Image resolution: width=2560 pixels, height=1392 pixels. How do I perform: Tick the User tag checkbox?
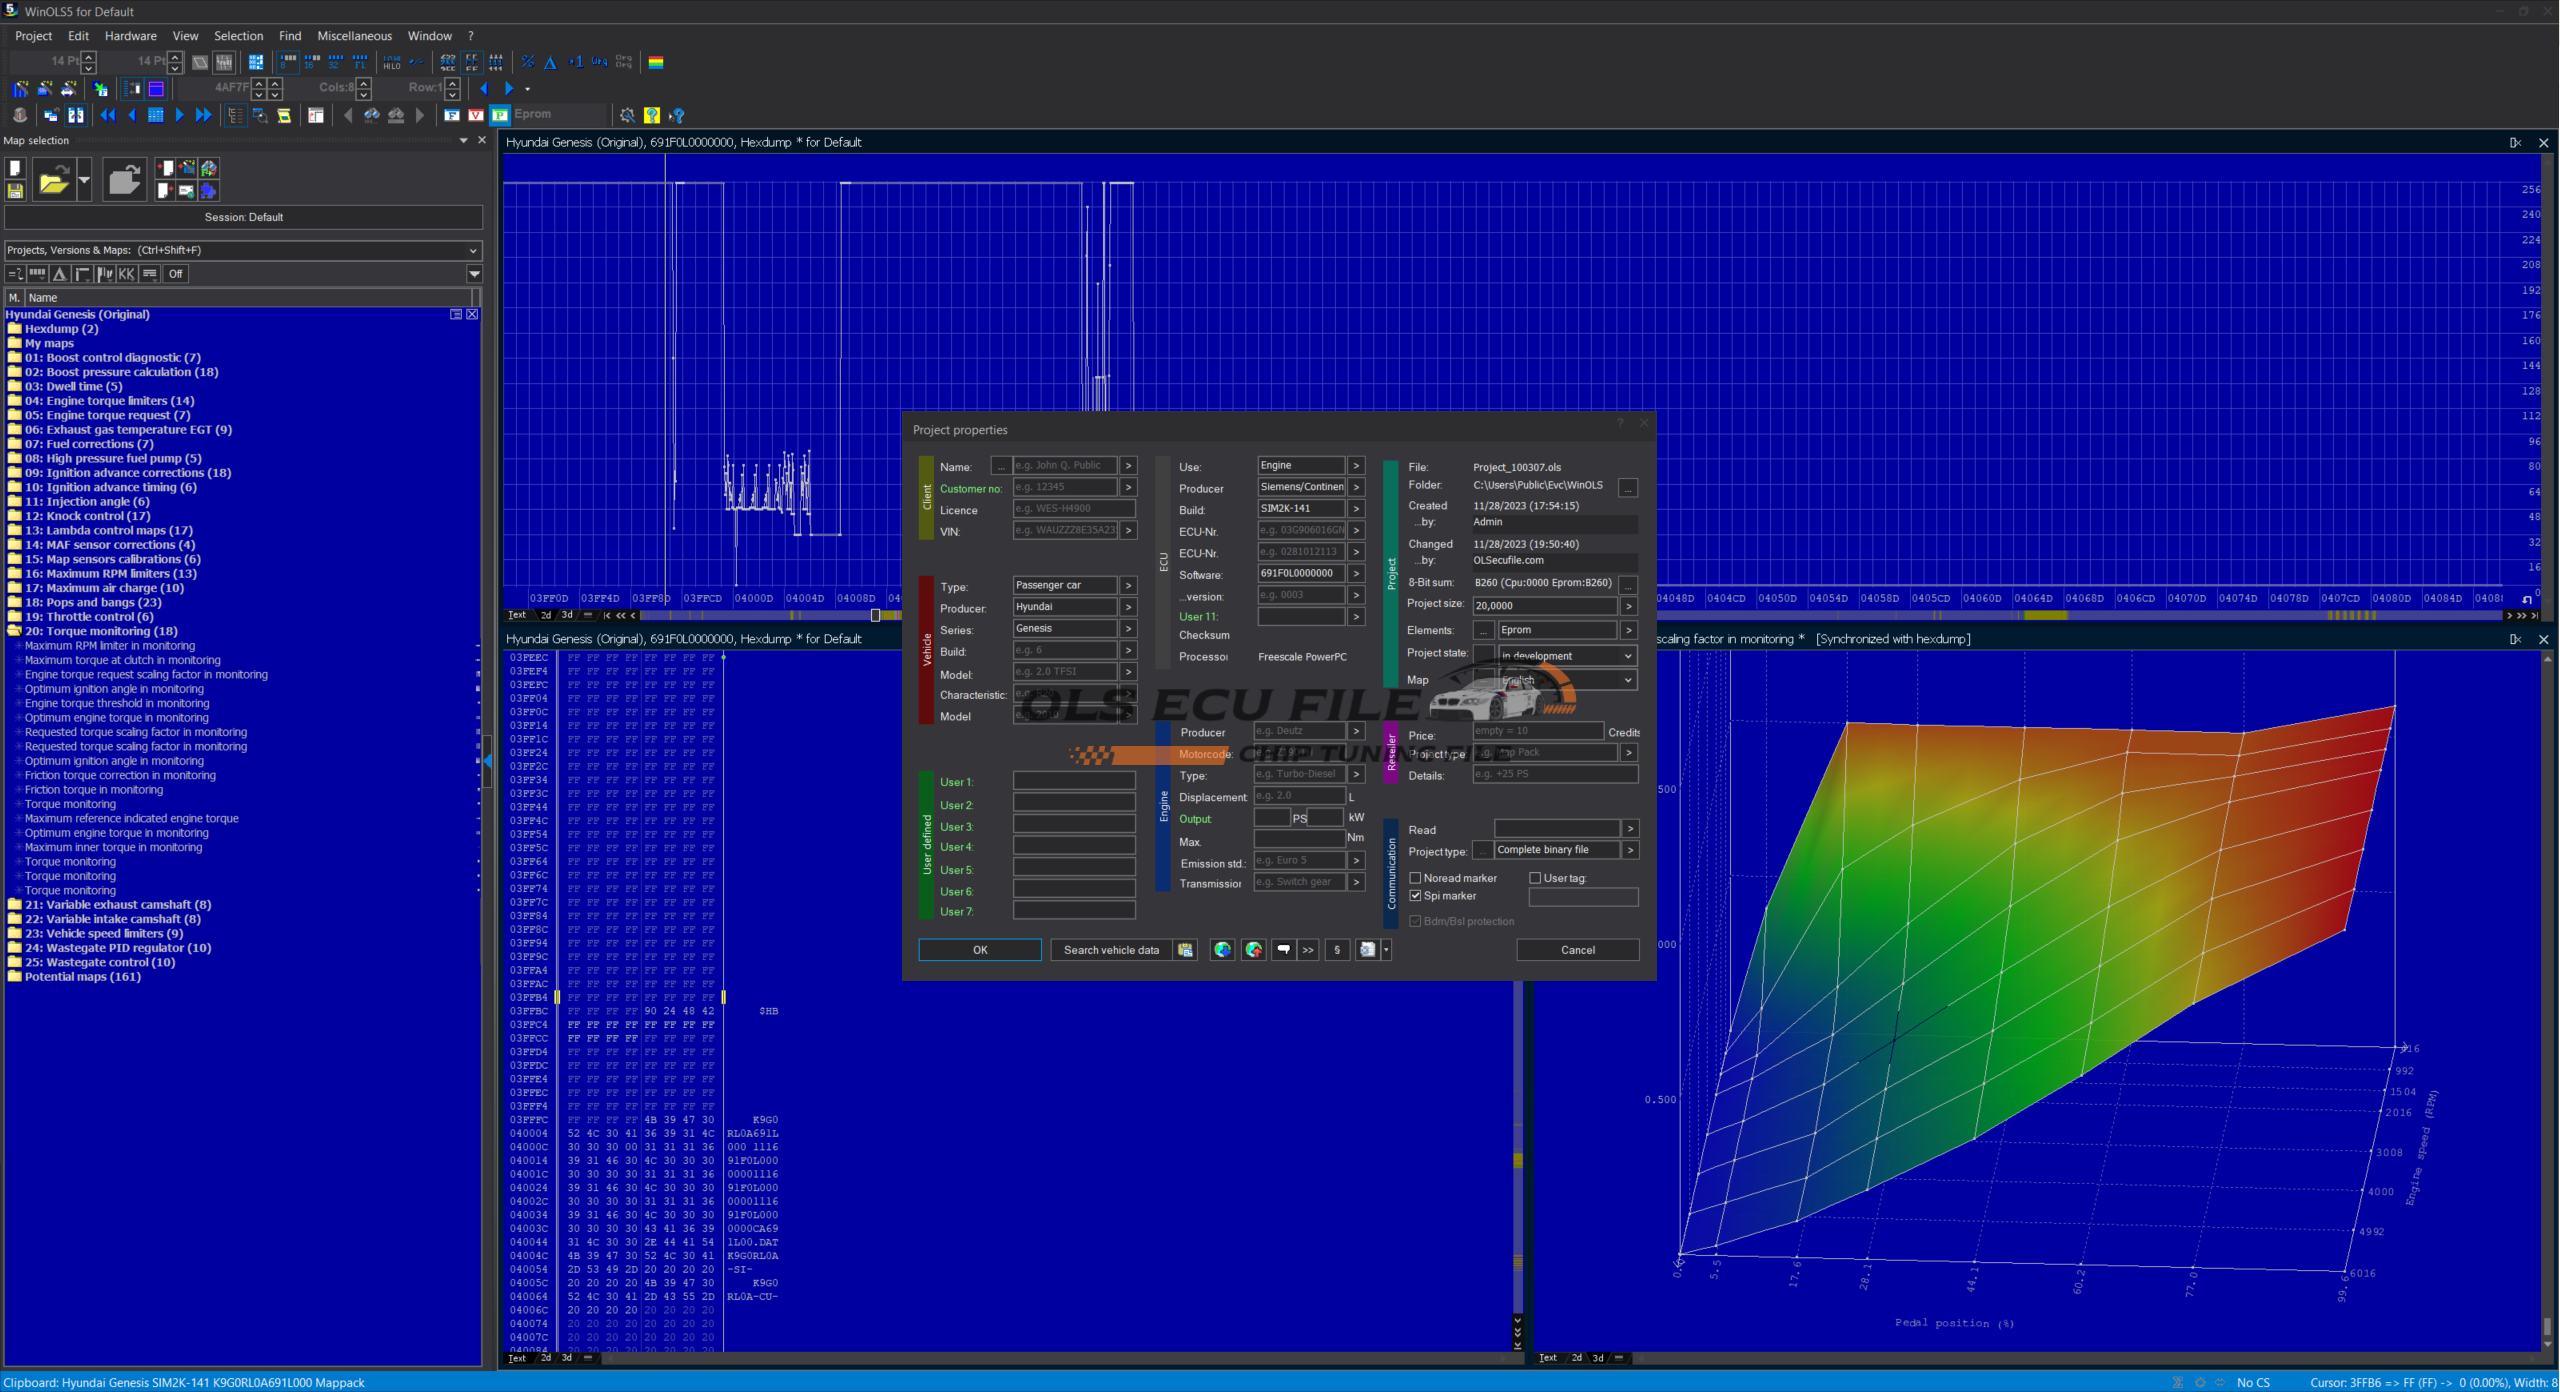(x=1535, y=878)
